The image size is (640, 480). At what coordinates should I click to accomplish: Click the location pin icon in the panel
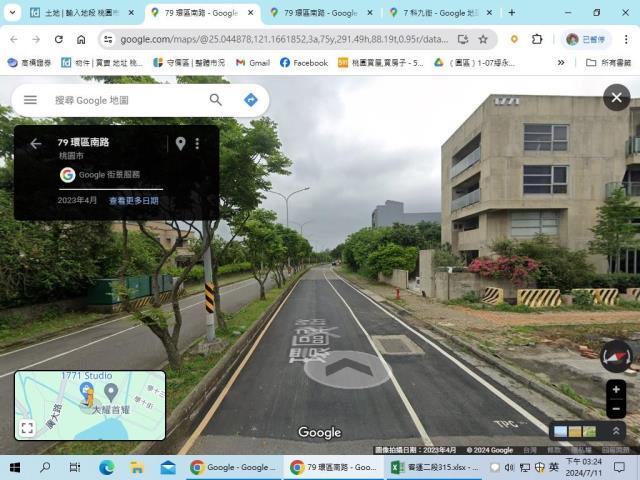point(180,143)
